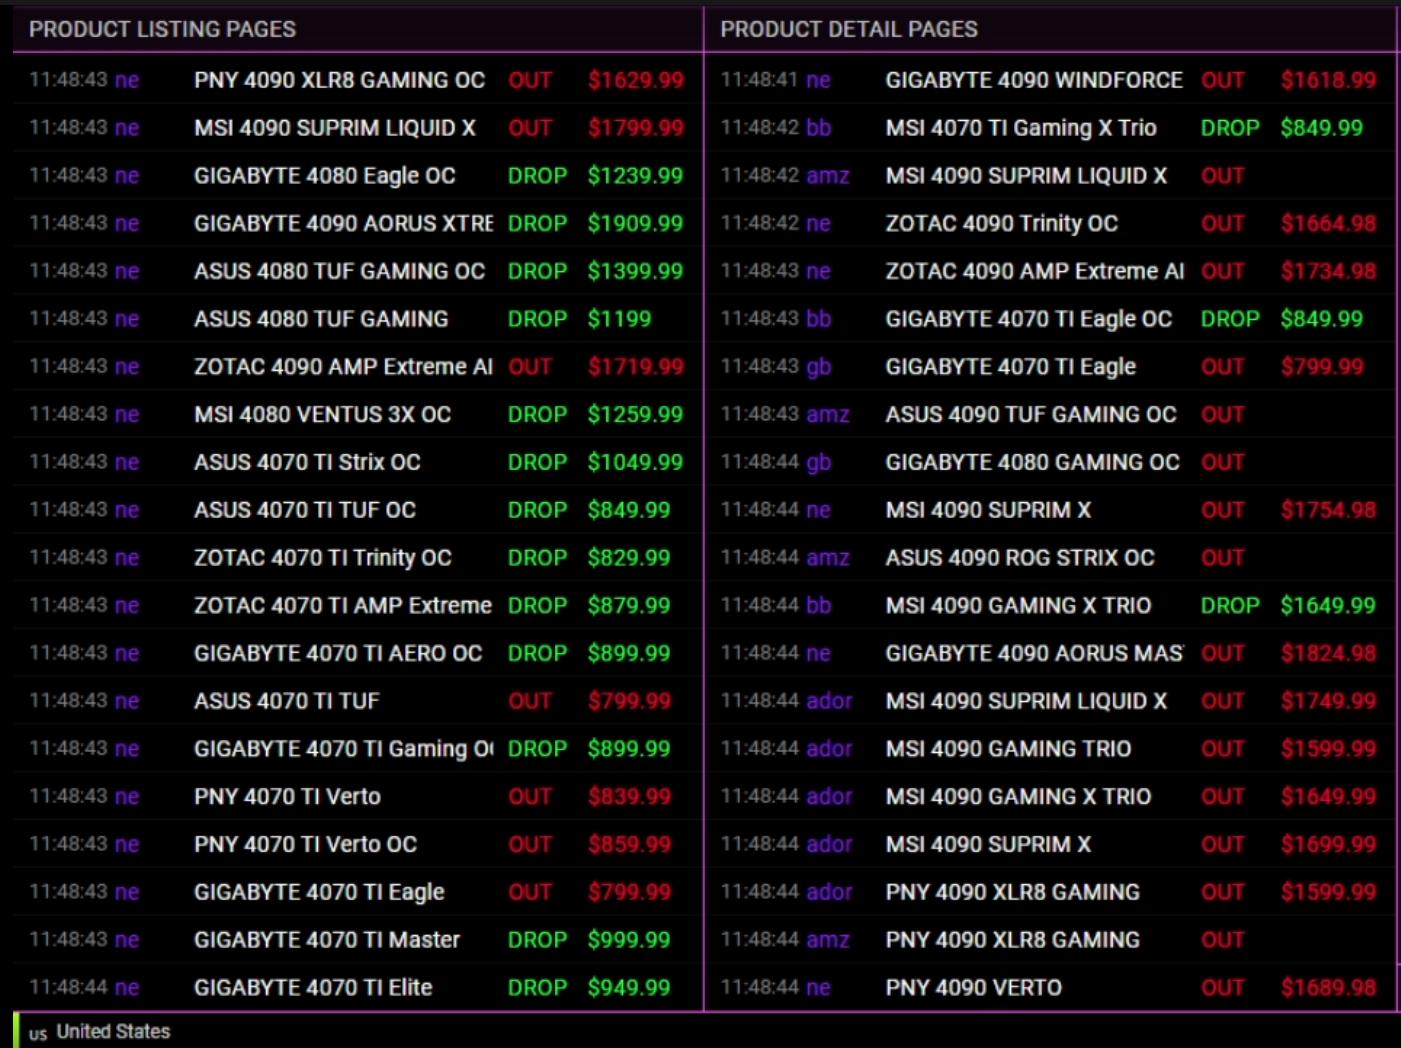The width and height of the screenshot is (1401, 1048).
Task: Click the $949.99 price
Action: (629, 988)
